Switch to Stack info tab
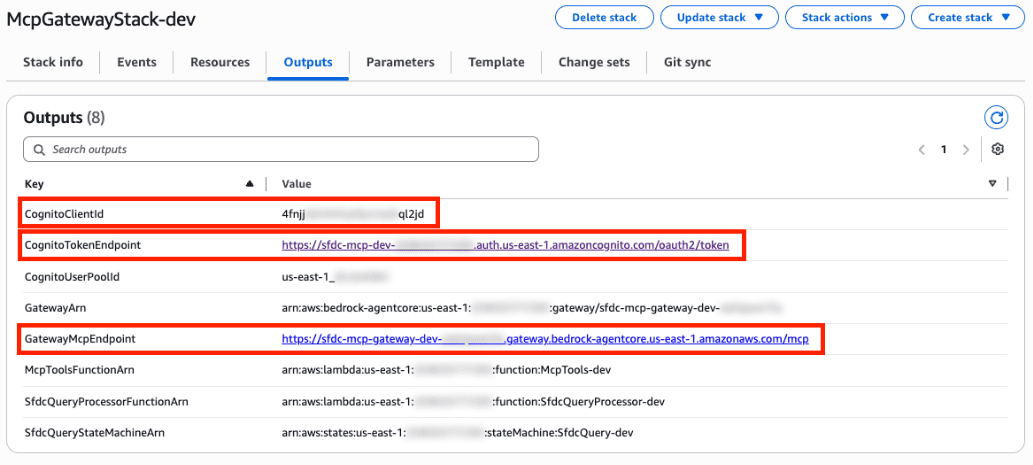The height and width of the screenshot is (465, 1033). 53,63
